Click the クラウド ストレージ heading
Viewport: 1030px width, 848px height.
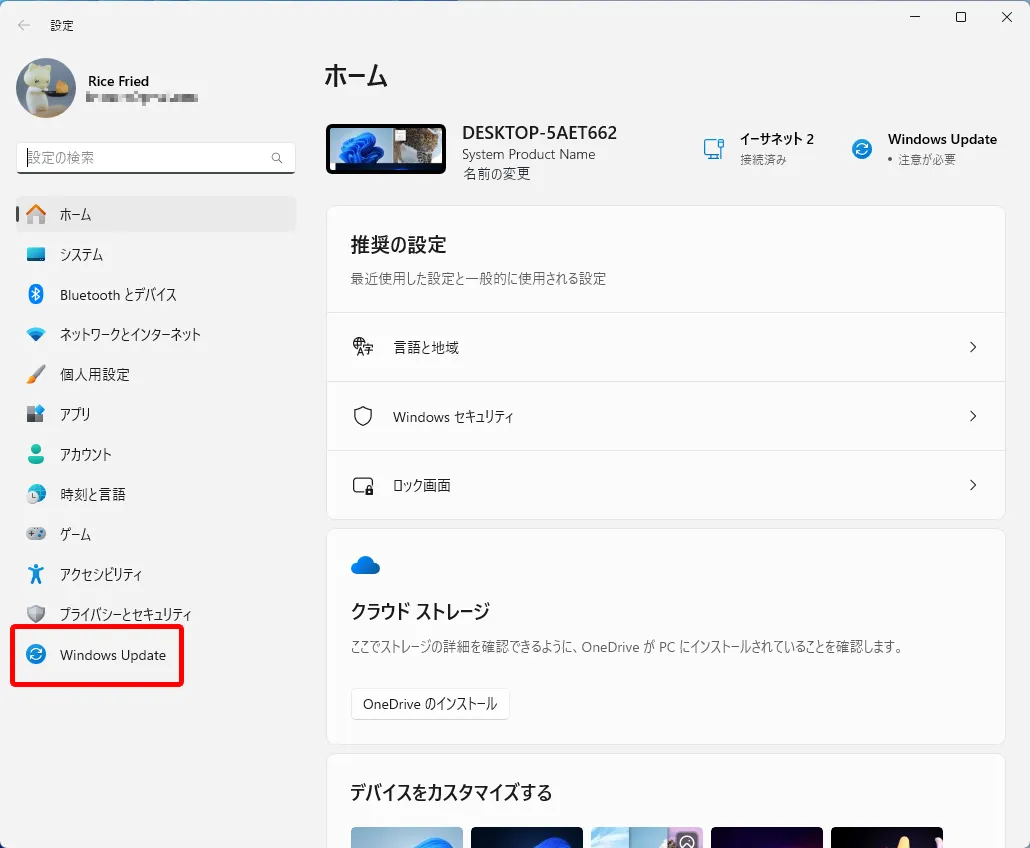[x=420, y=611]
